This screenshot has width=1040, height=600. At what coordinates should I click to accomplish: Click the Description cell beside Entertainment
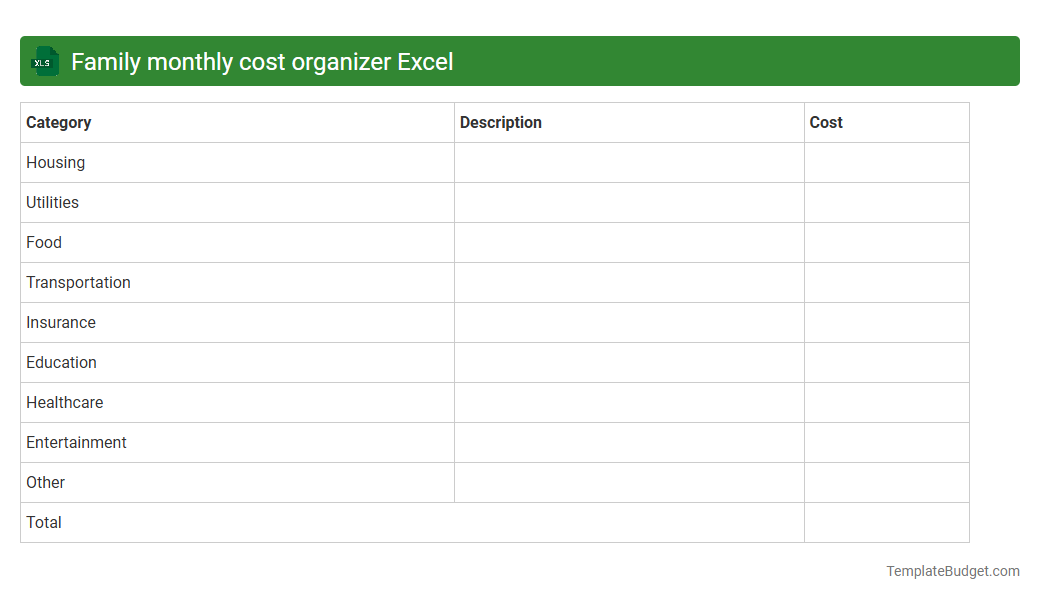pos(628,442)
